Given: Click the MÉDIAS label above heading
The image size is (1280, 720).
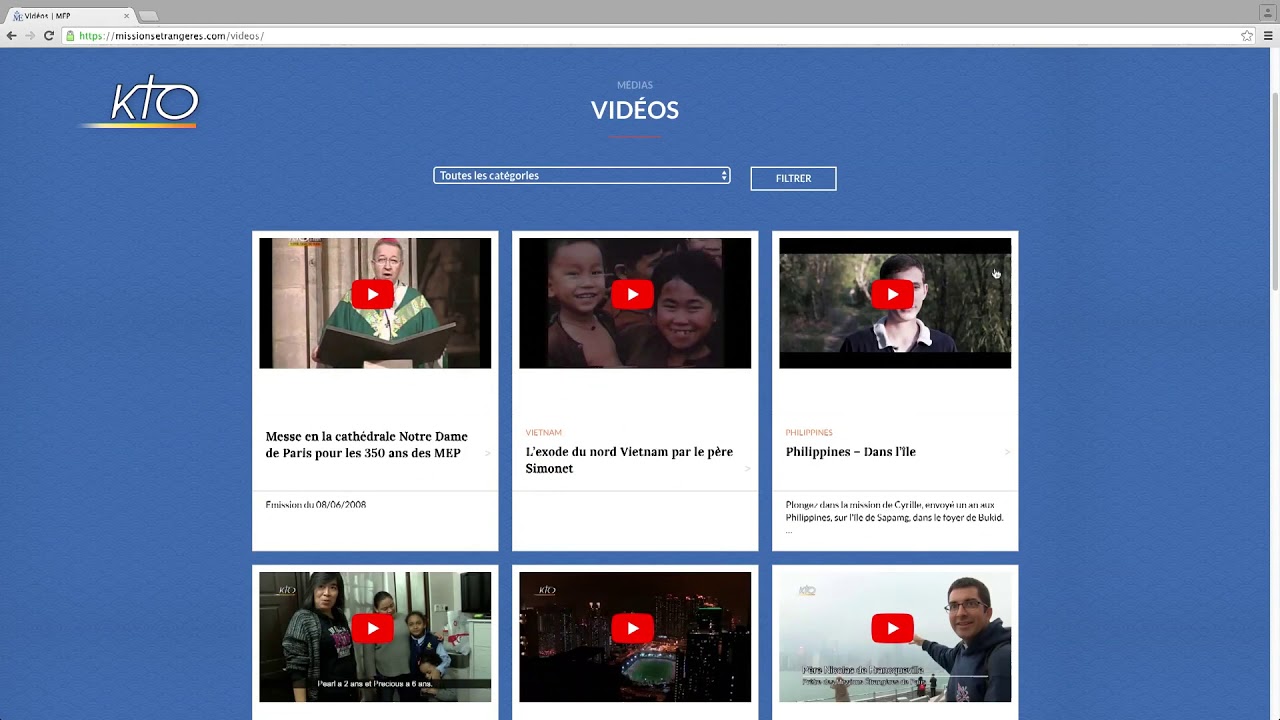Looking at the screenshot, I should click(635, 85).
